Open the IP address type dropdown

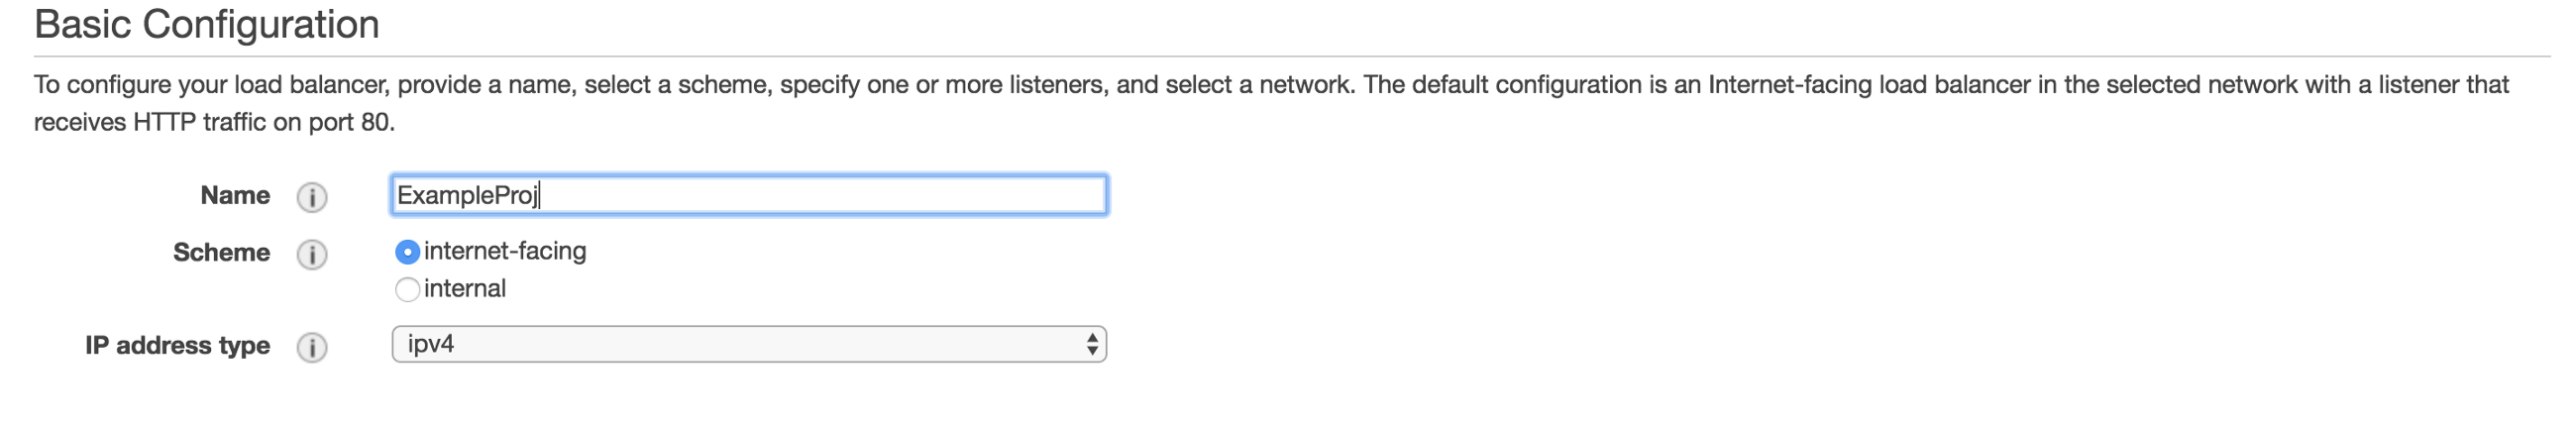click(748, 344)
